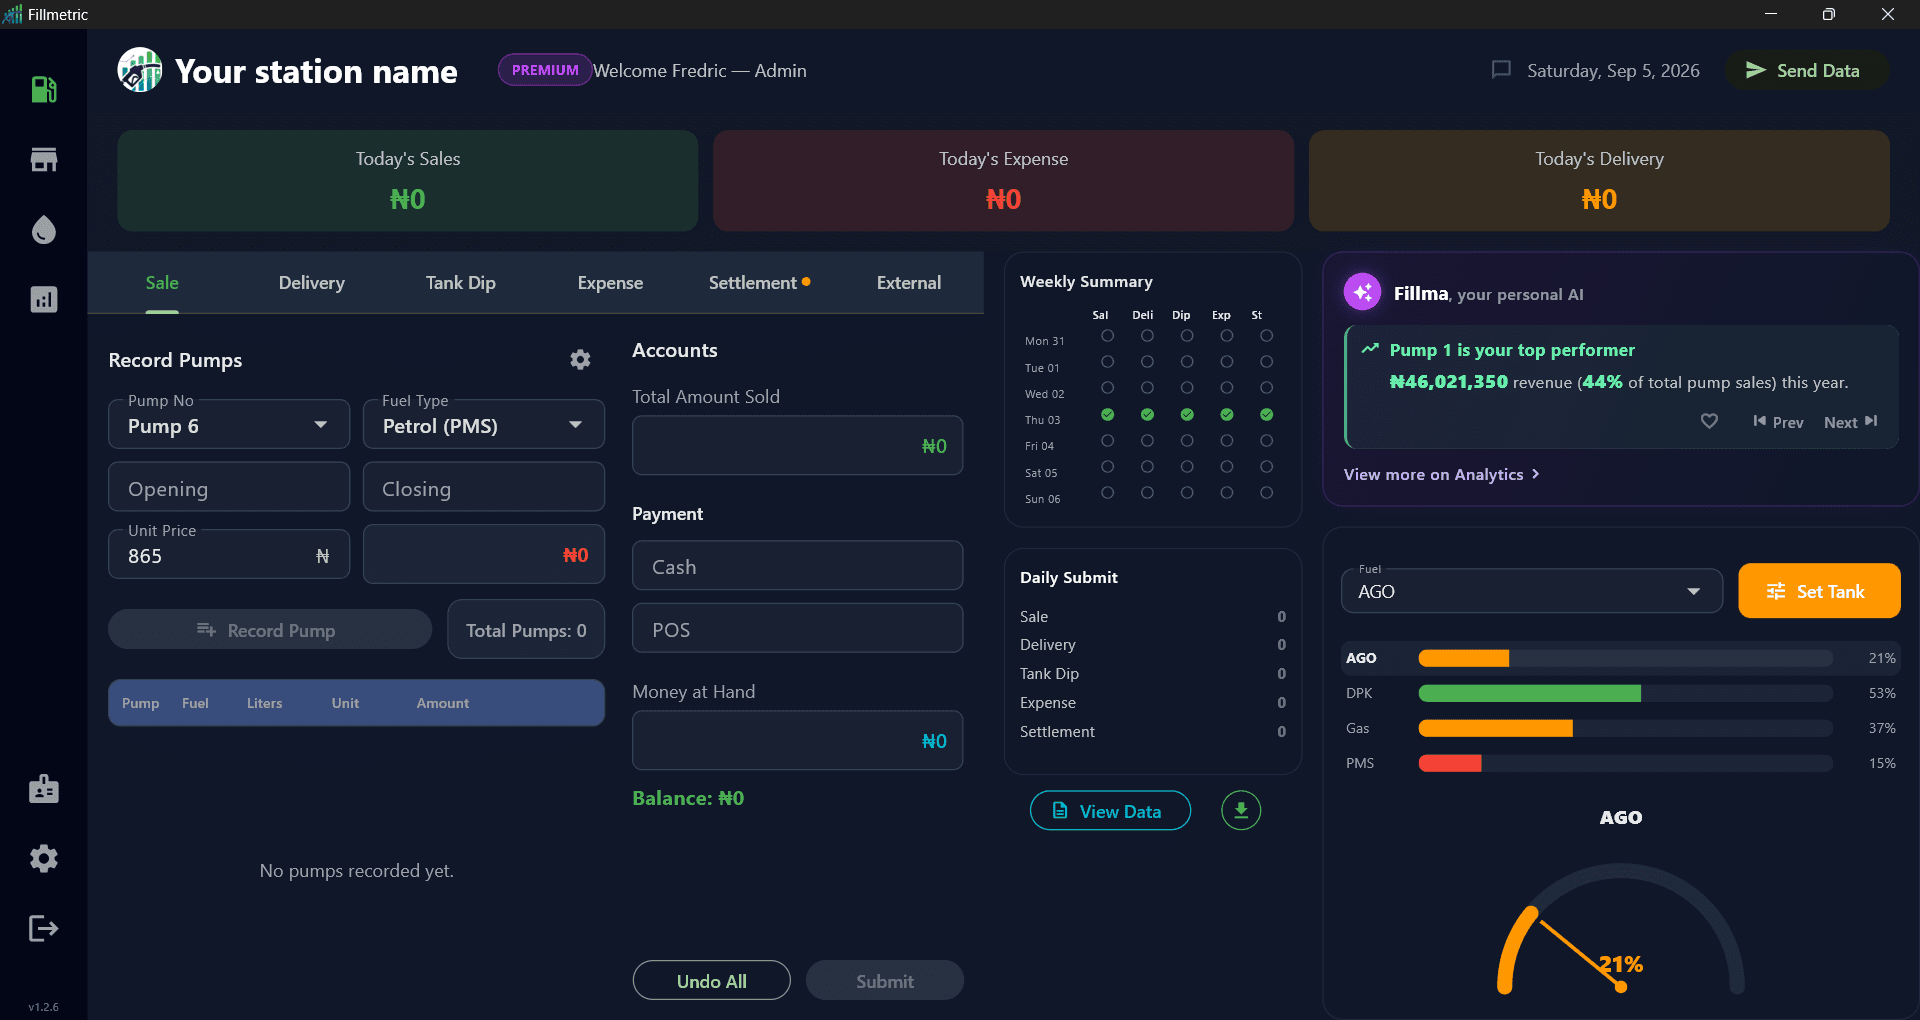Show the previous Fillma insight

point(1778,422)
